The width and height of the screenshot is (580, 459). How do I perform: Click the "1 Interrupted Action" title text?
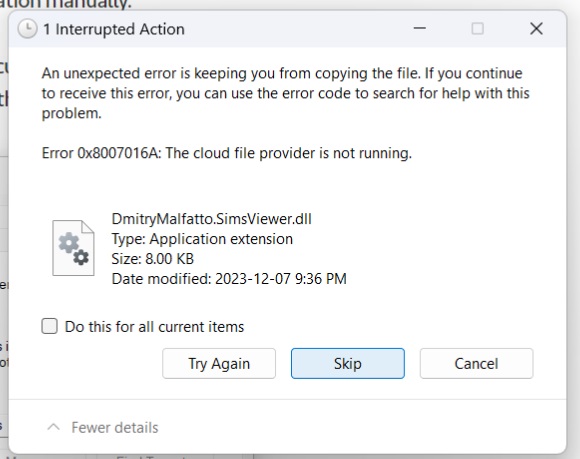tap(114, 29)
